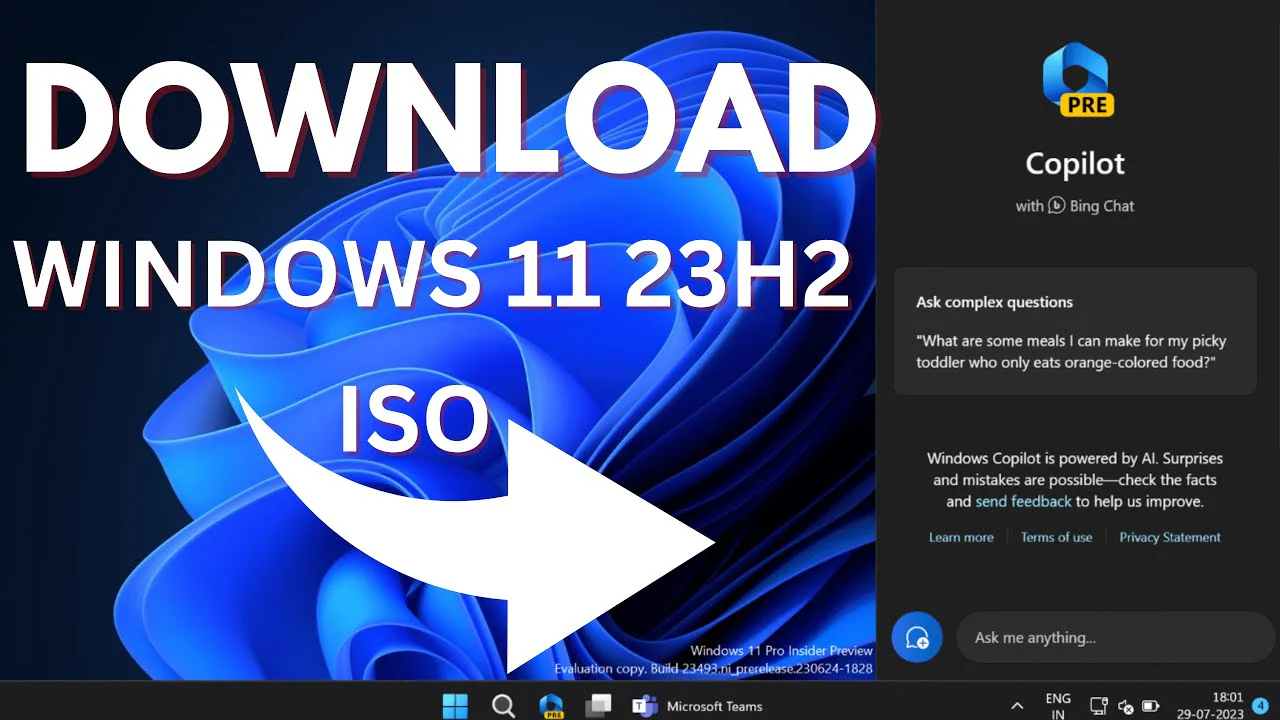Click the network icon in system tray
This screenshot has height=720, width=1280.
click(1099, 705)
